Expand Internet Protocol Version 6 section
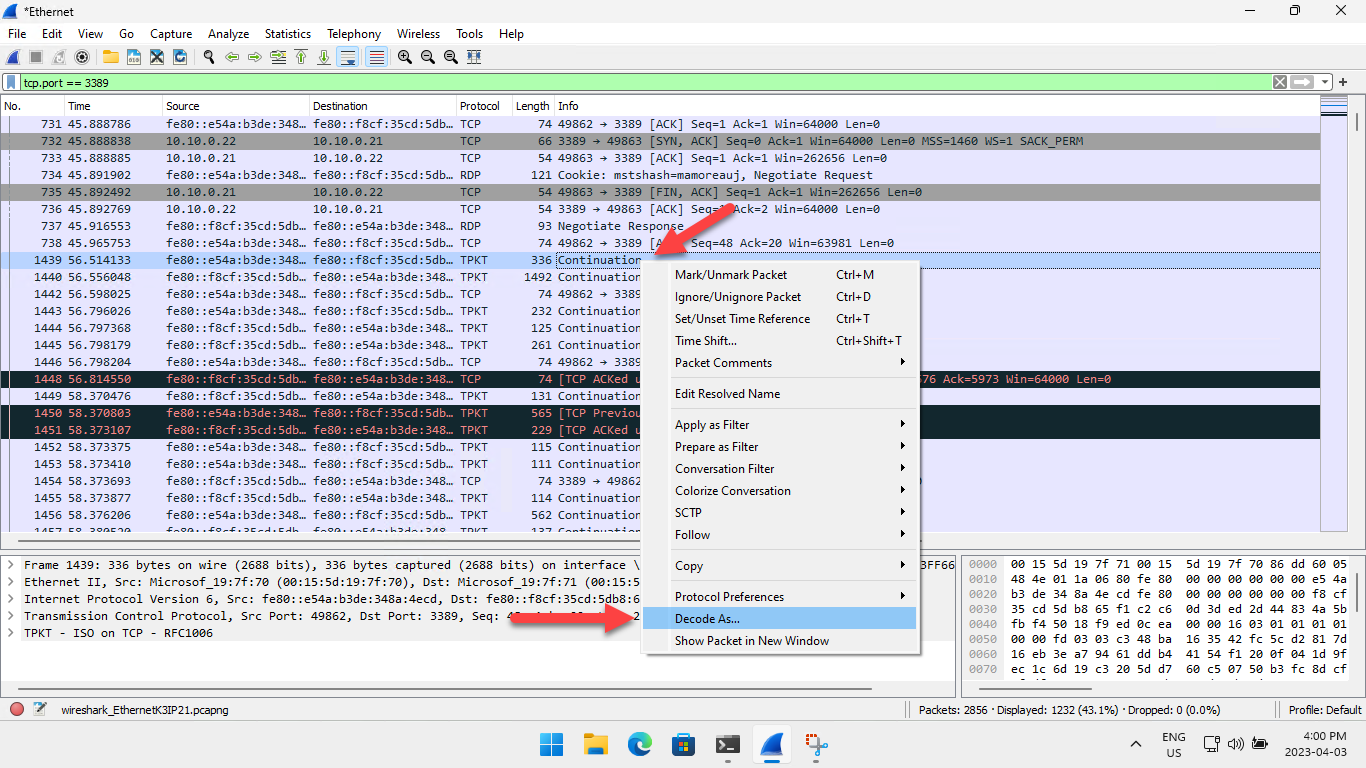Image resolution: width=1366 pixels, height=768 pixels. [11, 599]
